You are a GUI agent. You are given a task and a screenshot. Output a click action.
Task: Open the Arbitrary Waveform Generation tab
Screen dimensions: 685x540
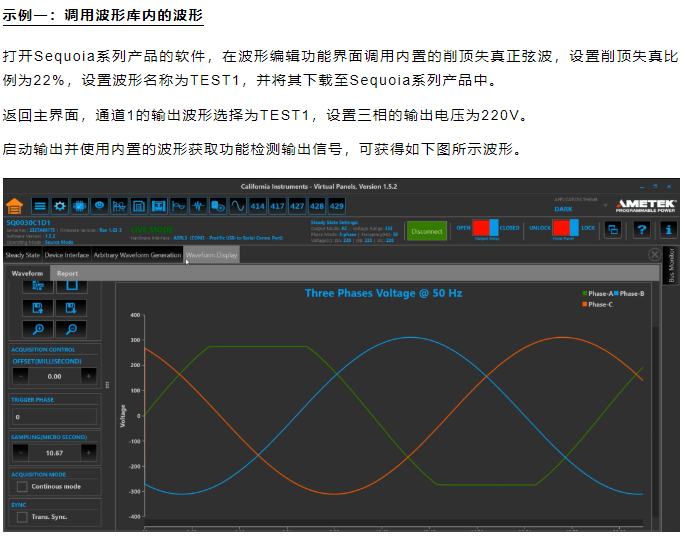[137, 255]
